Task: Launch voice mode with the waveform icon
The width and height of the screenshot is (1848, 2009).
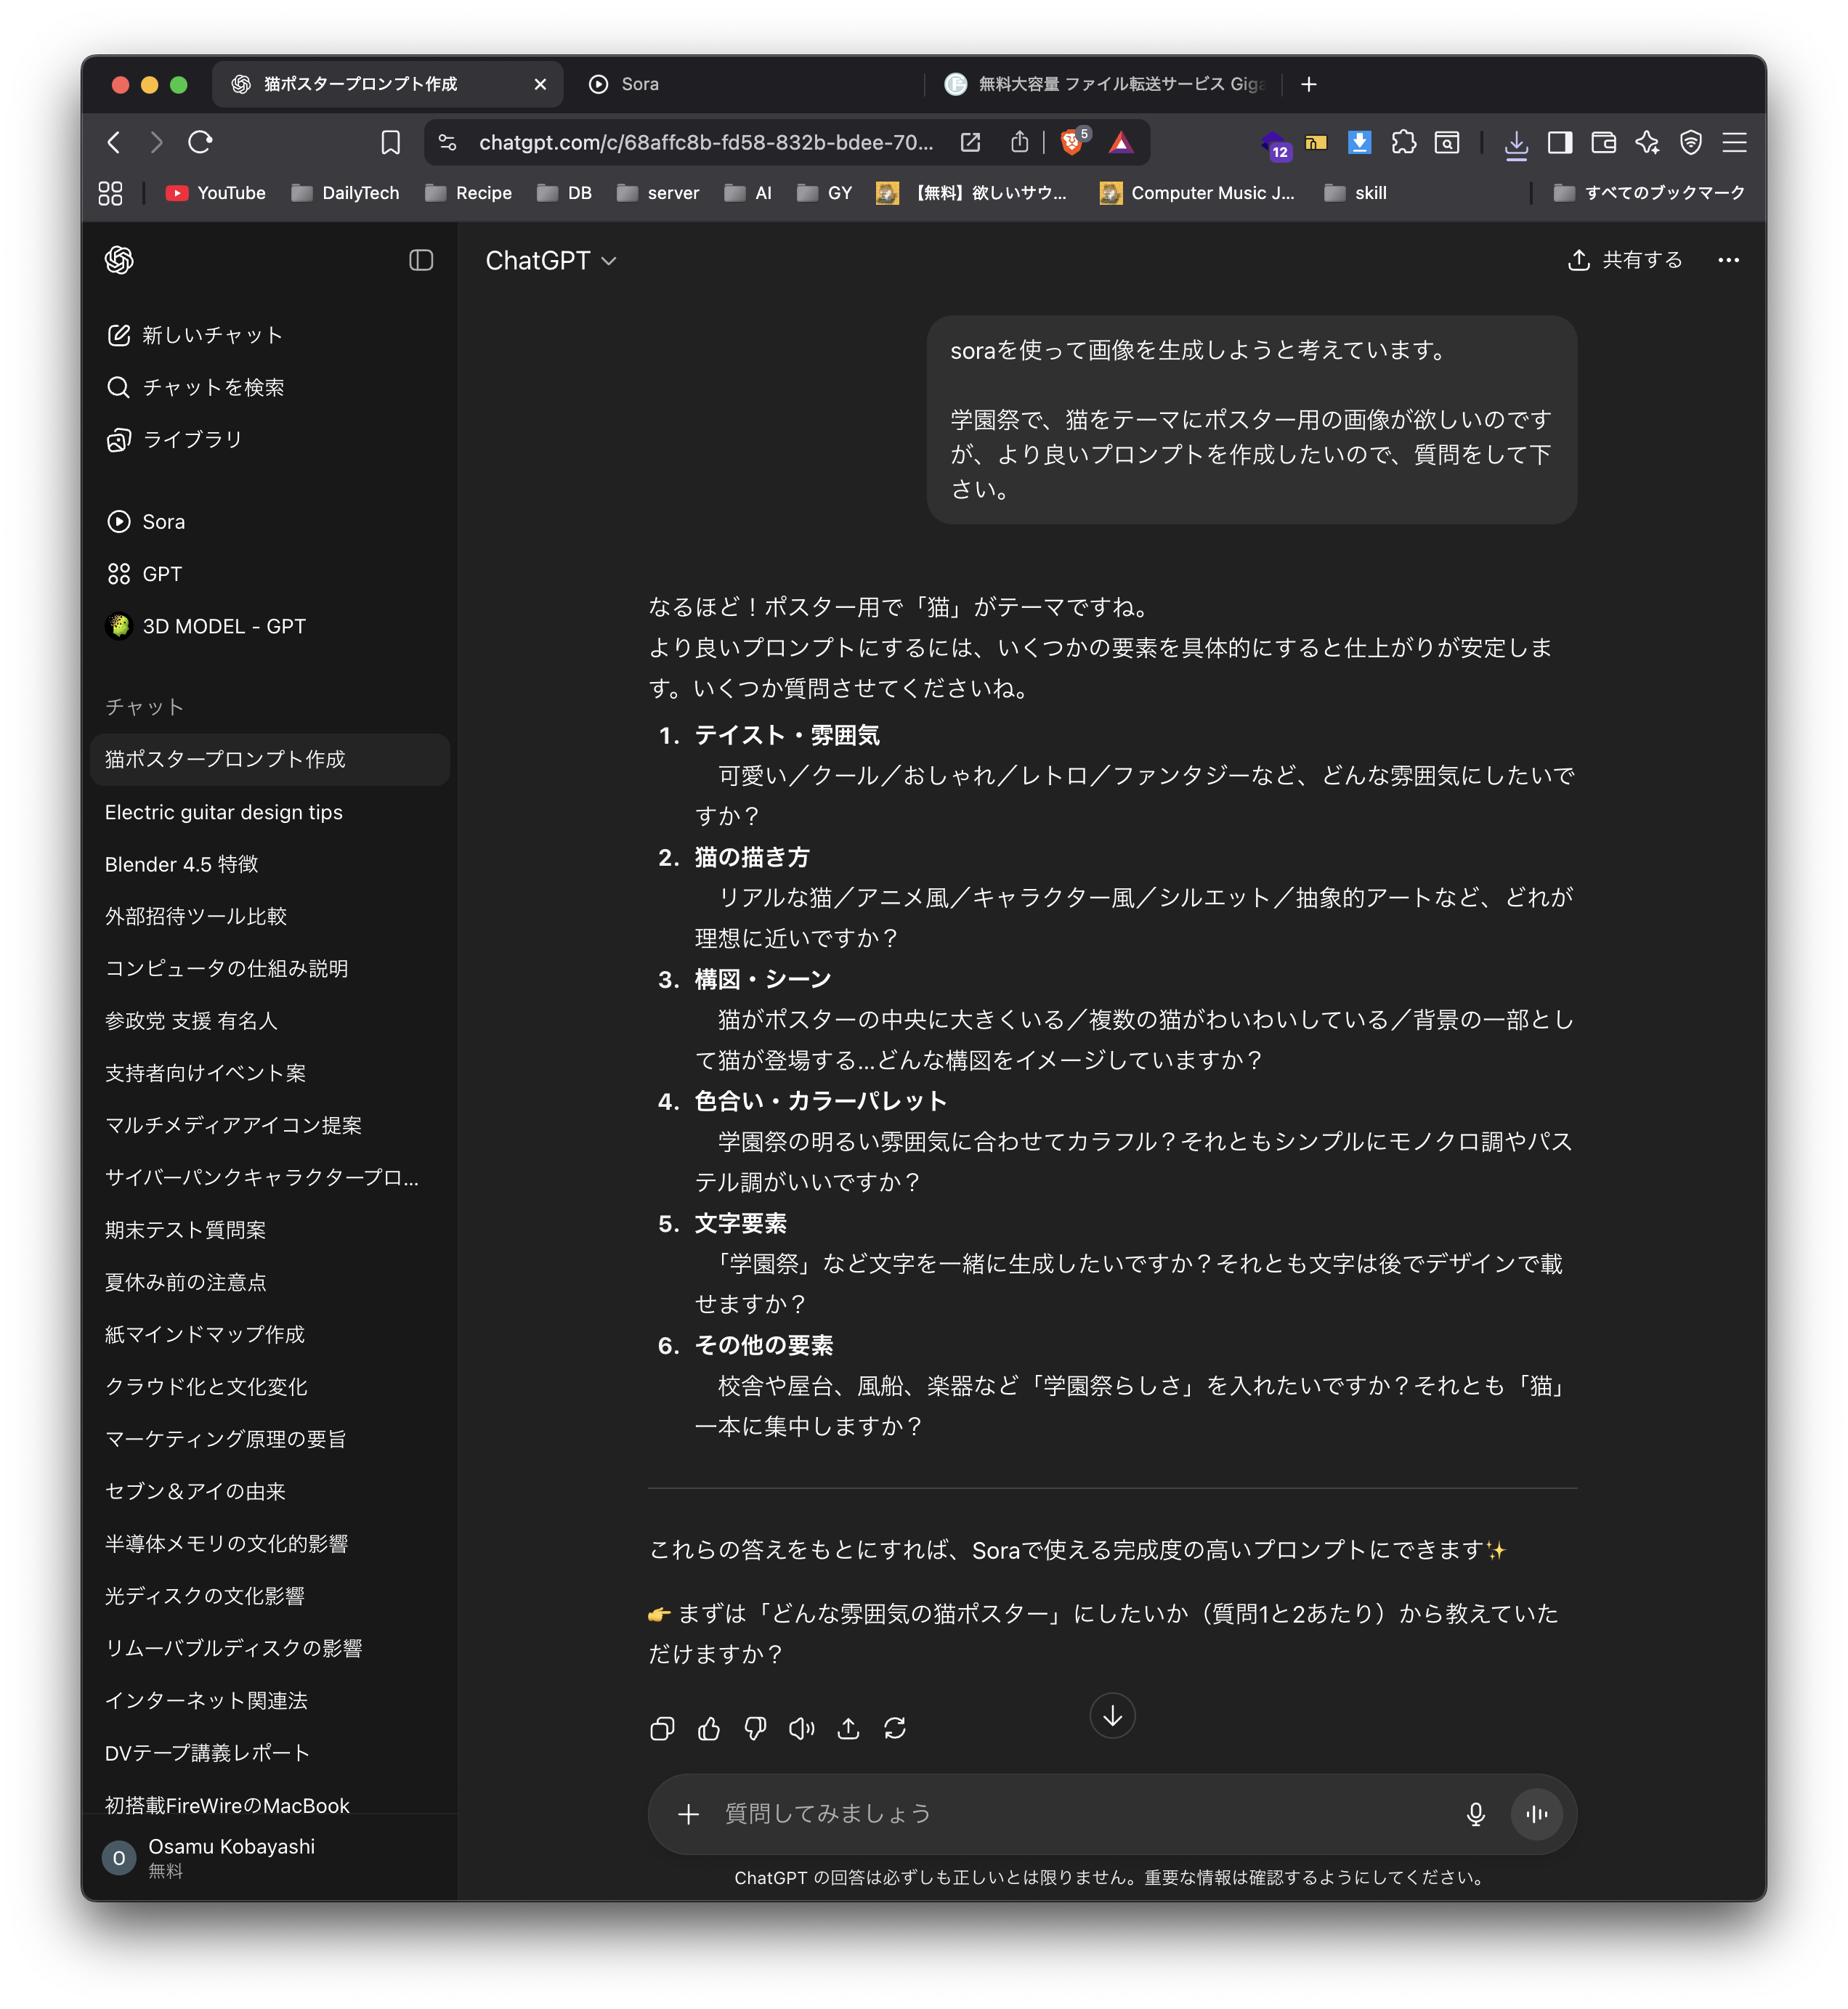Action: pyautogui.click(x=1537, y=1814)
